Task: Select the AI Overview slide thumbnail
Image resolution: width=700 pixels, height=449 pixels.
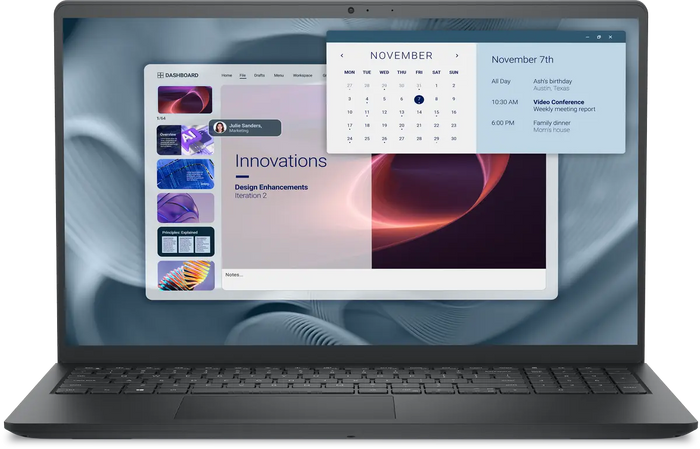Action: coord(185,140)
